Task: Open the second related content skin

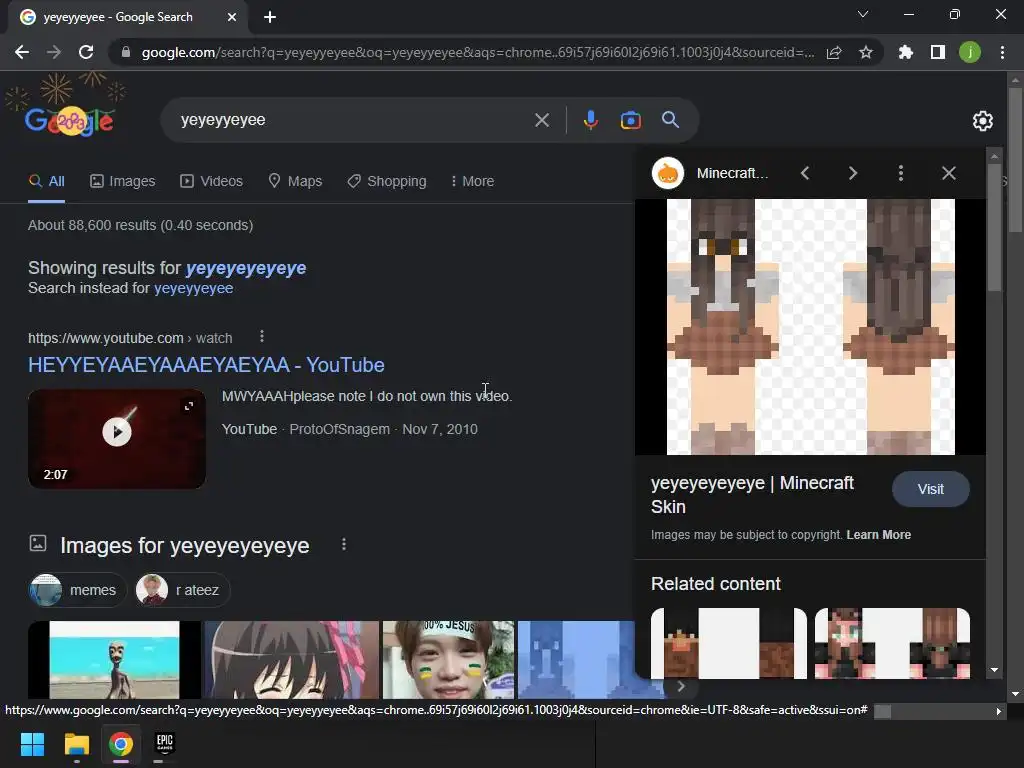Action: tap(892, 643)
